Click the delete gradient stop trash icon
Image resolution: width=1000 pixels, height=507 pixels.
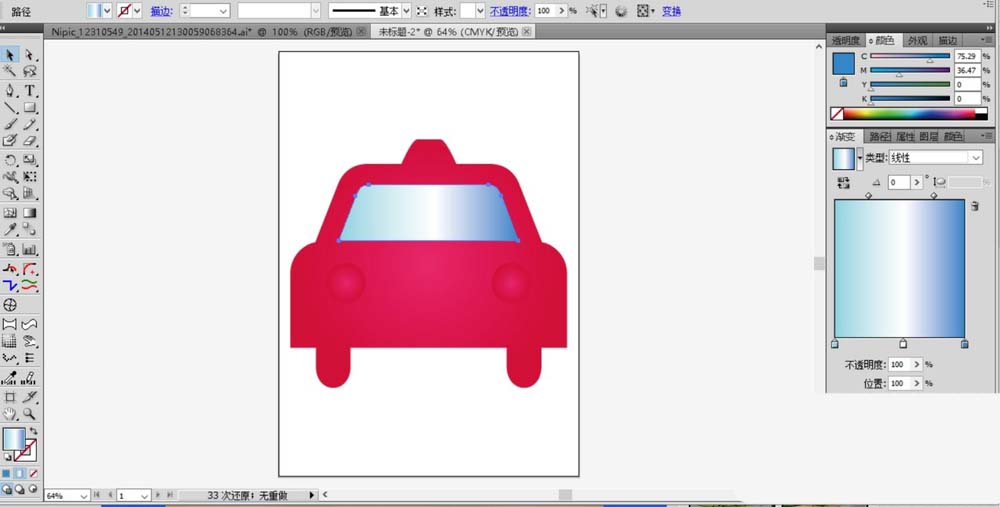tap(974, 206)
